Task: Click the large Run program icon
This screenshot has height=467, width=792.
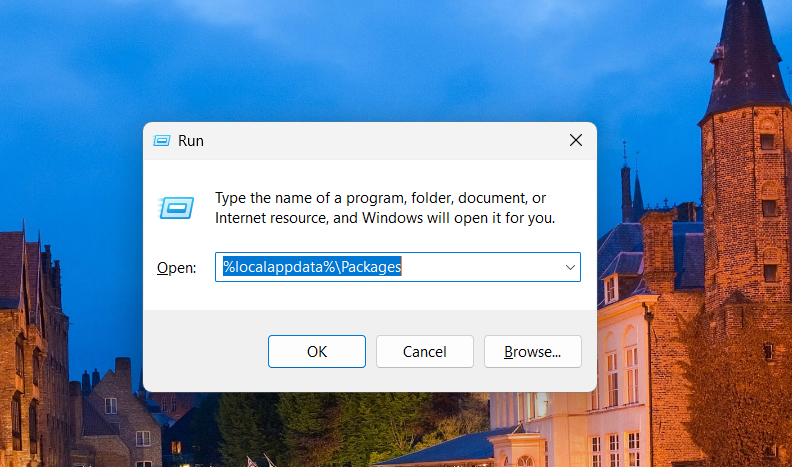Action: [x=177, y=207]
